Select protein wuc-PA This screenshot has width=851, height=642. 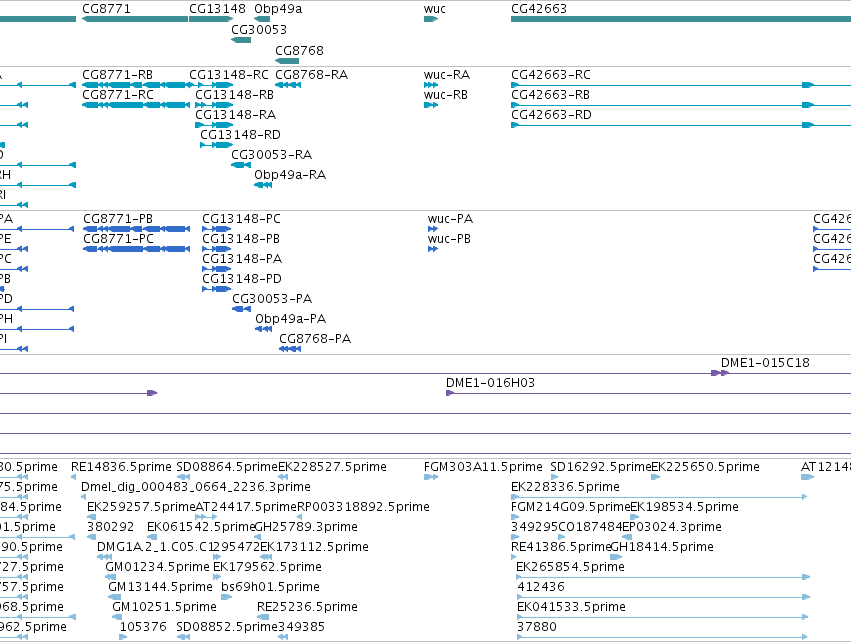450,219
